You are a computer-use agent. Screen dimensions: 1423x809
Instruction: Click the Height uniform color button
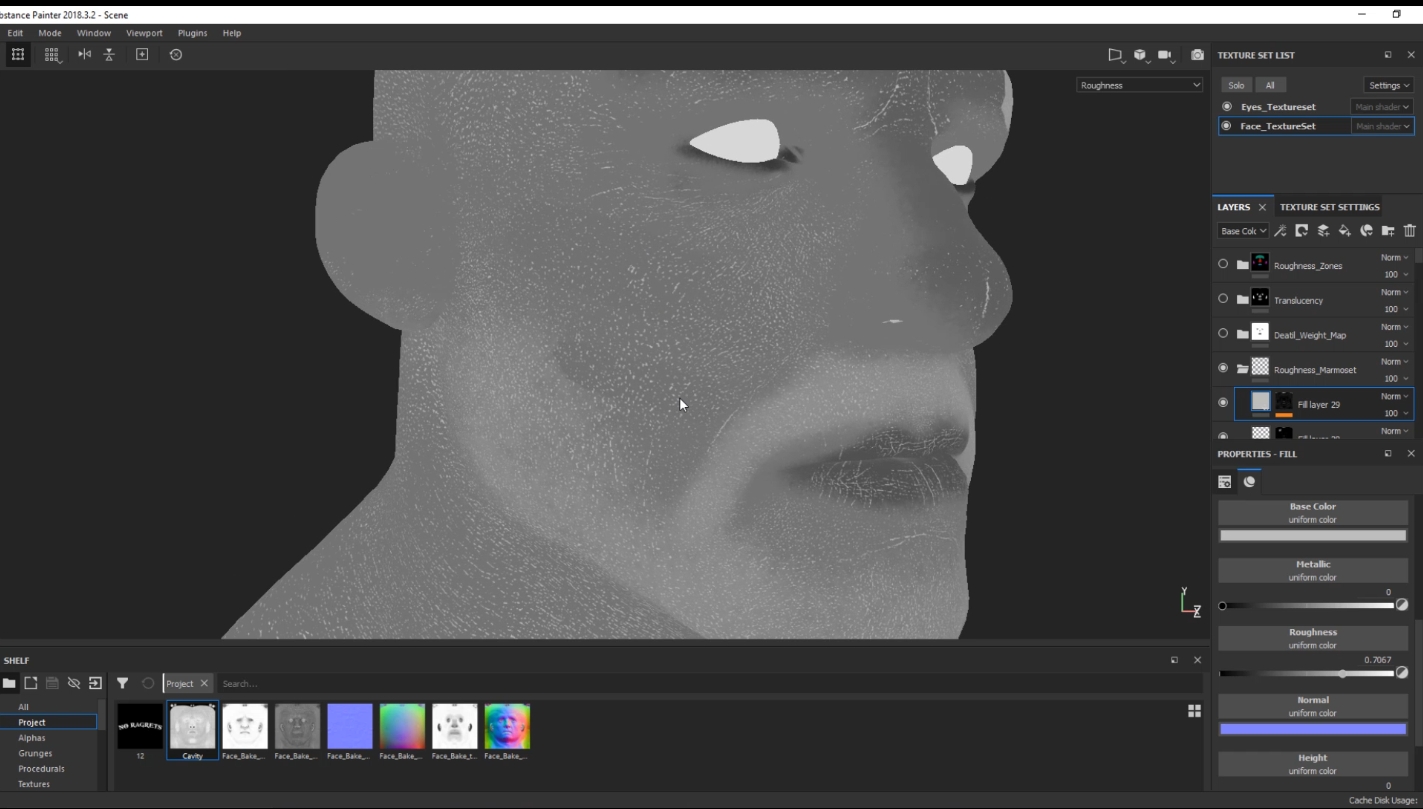coord(1313,764)
